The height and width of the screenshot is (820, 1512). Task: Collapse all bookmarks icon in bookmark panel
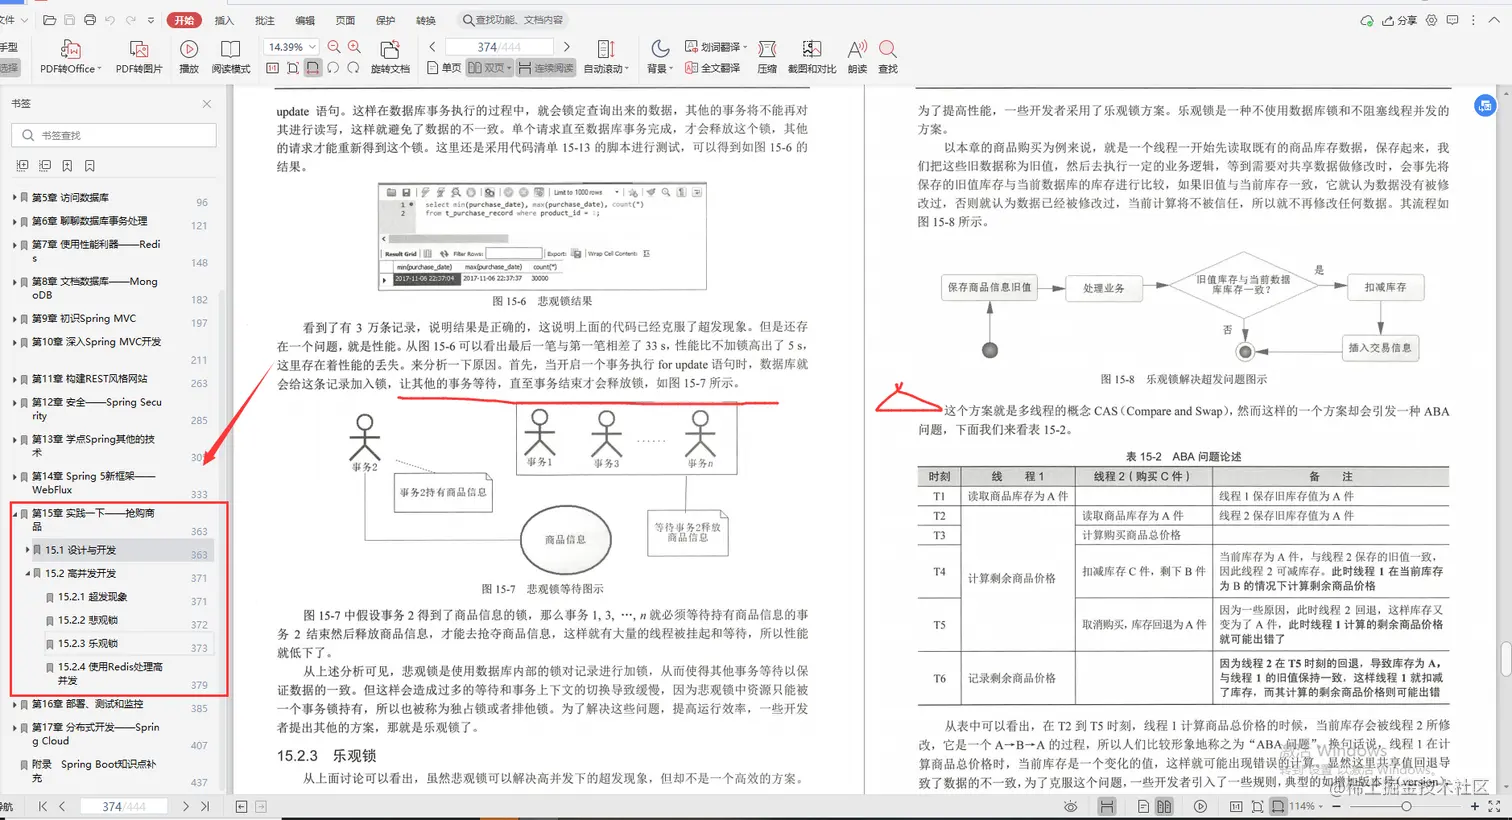coord(45,166)
